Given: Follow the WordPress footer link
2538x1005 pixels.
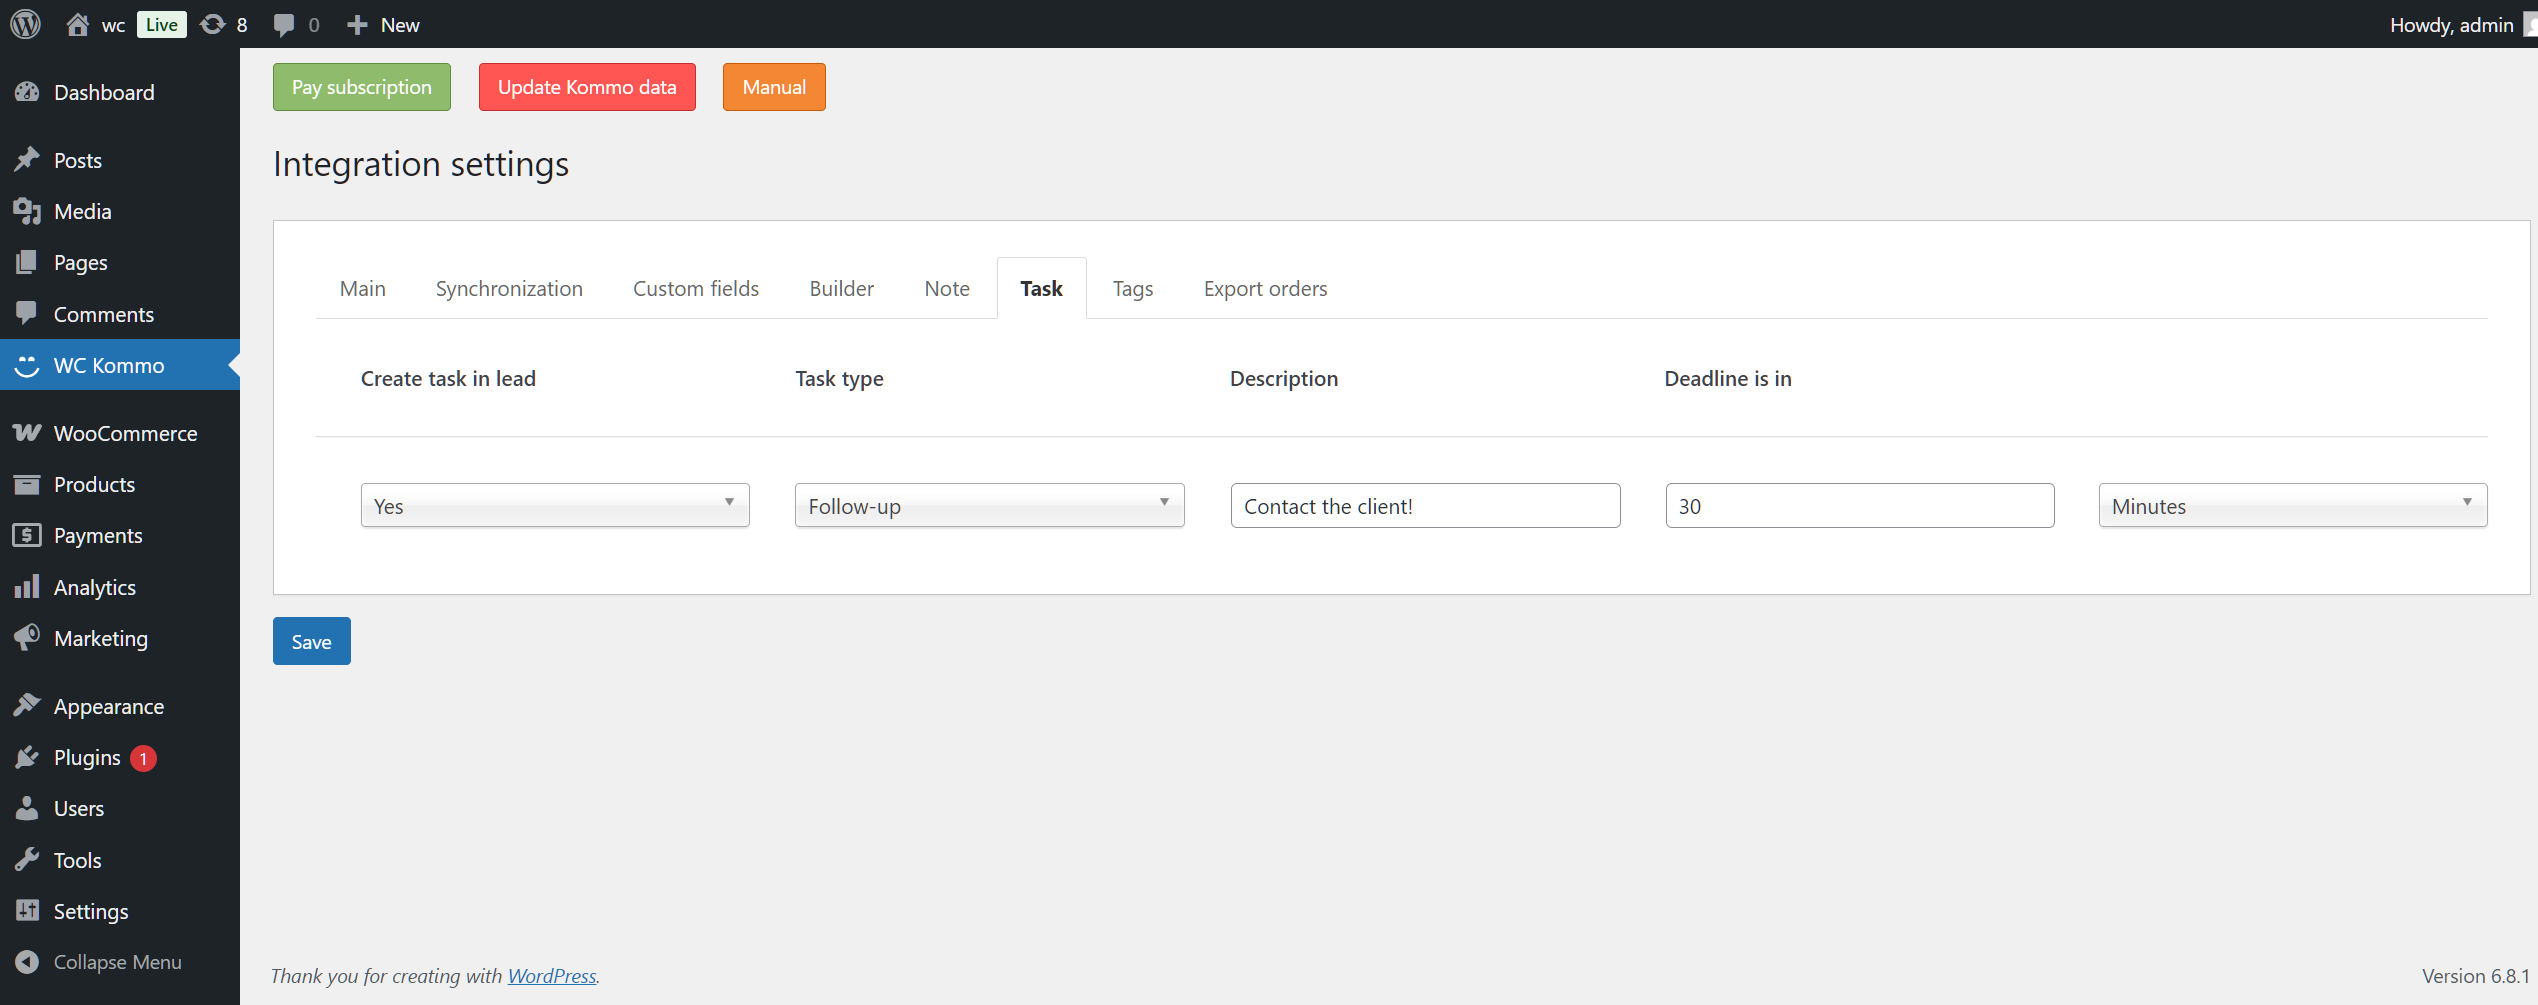Looking at the screenshot, I should pyautogui.click(x=551, y=975).
